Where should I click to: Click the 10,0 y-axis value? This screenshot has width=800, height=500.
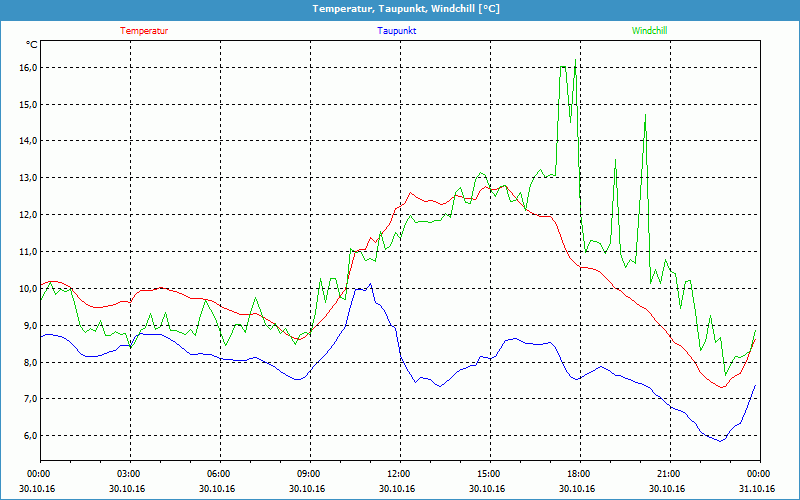pyautogui.click(x=28, y=289)
